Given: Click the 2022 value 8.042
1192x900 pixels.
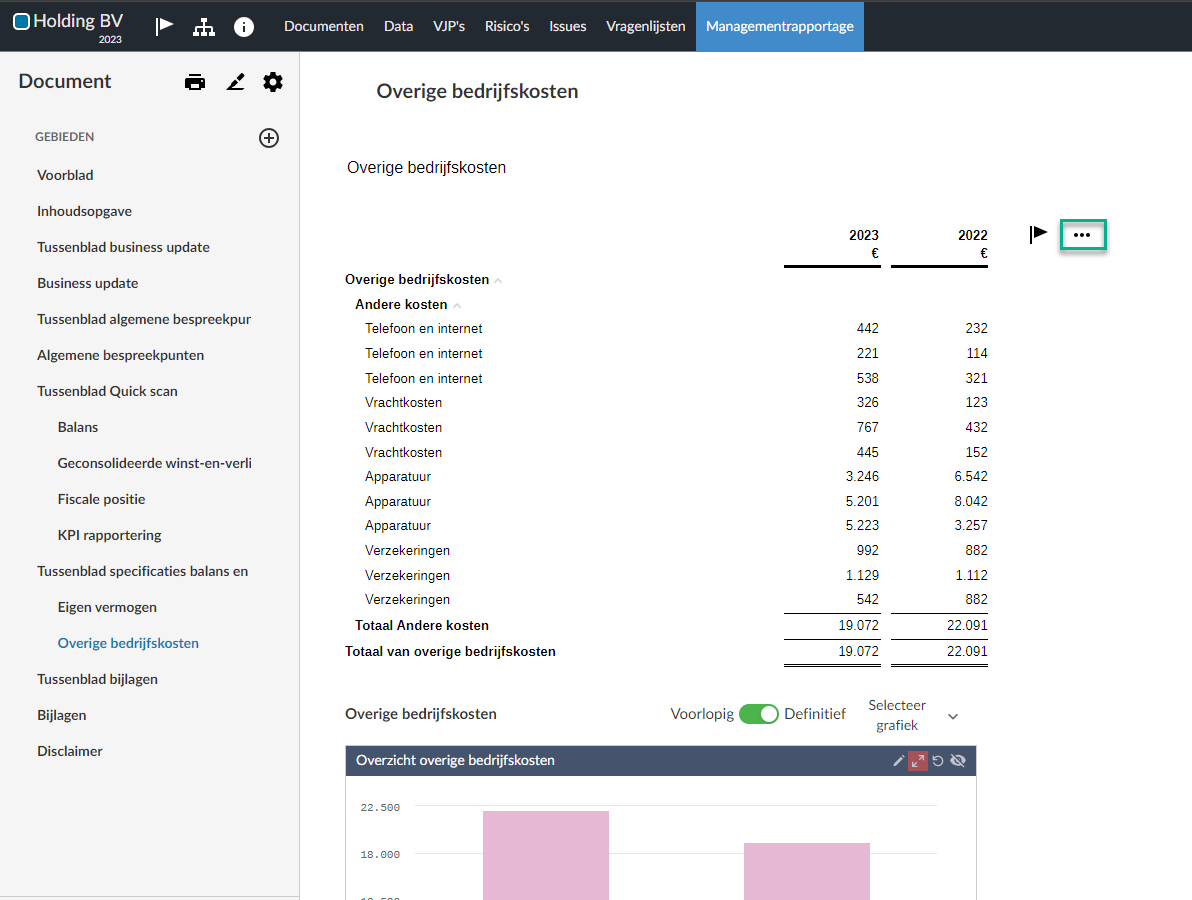Looking at the screenshot, I should click(971, 502).
